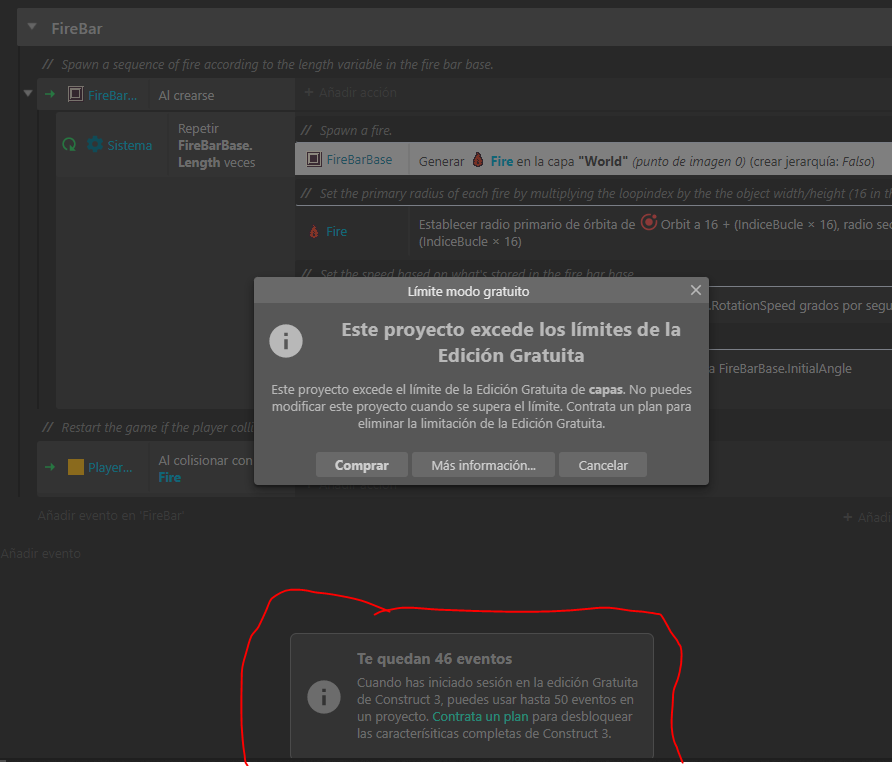The height and width of the screenshot is (766, 892).
Task: Collapse the FireBar group triangle
Action: point(32,27)
